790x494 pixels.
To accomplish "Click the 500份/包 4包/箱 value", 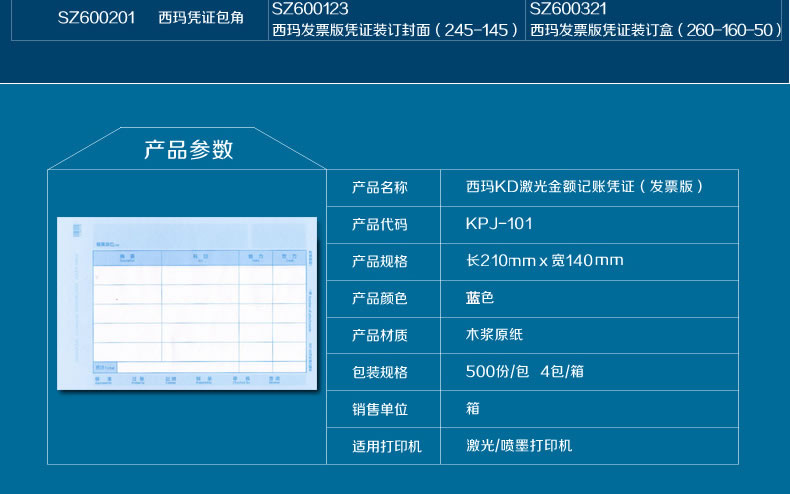I will coord(524,372).
